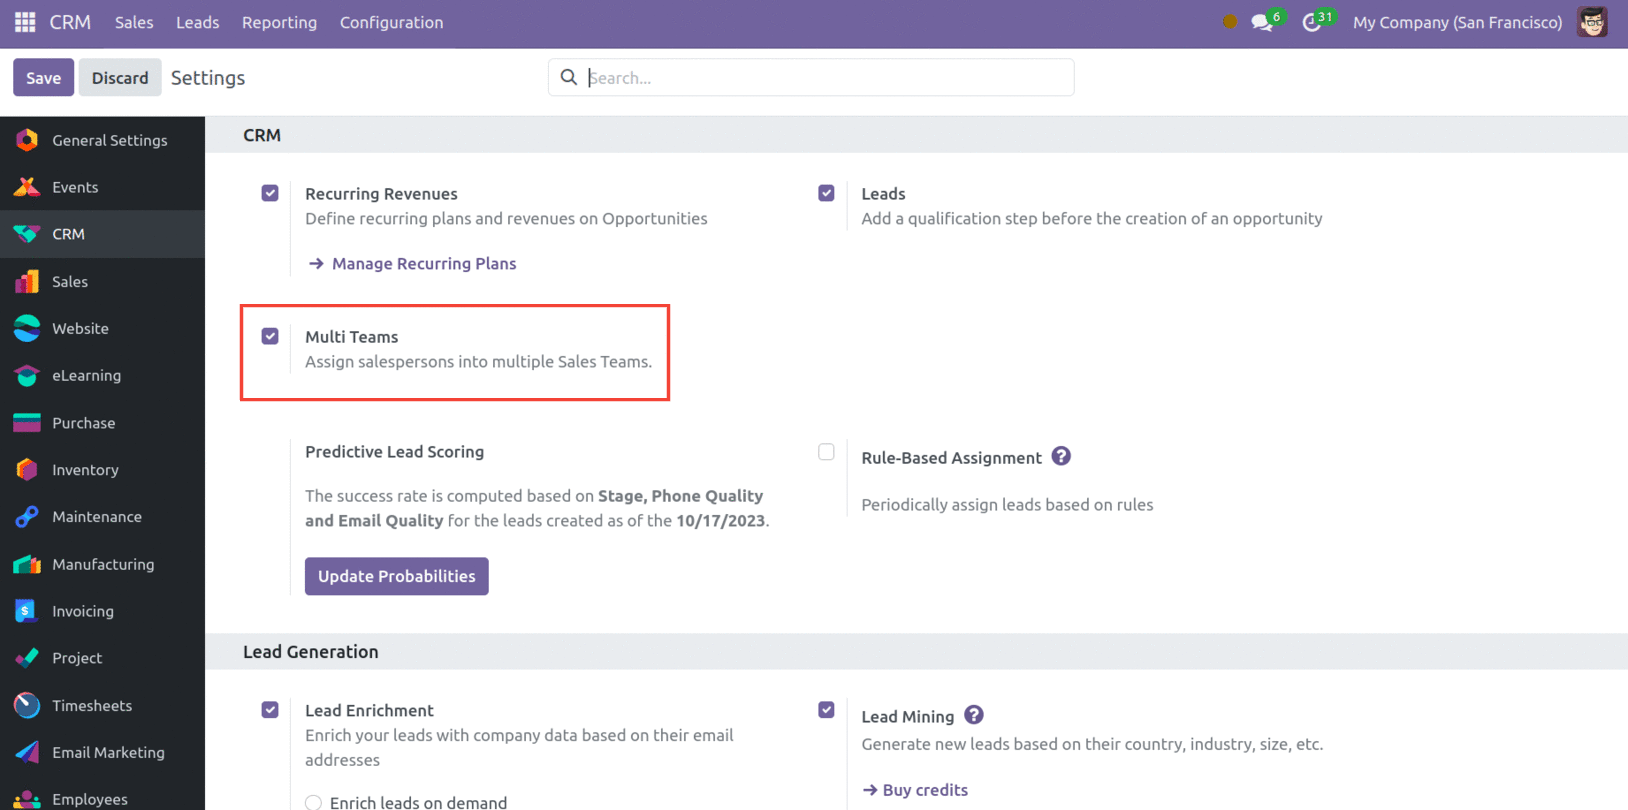Toggle the Multi Teams checkbox
Screen dimensions: 1628x810
[270, 336]
